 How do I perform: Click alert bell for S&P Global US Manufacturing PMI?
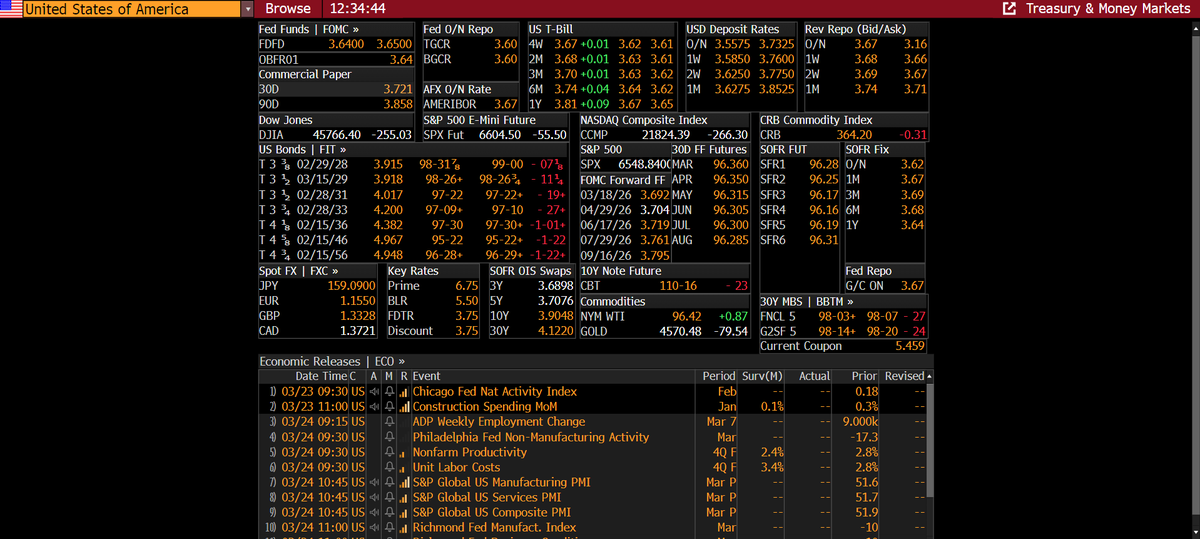(390, 482)
